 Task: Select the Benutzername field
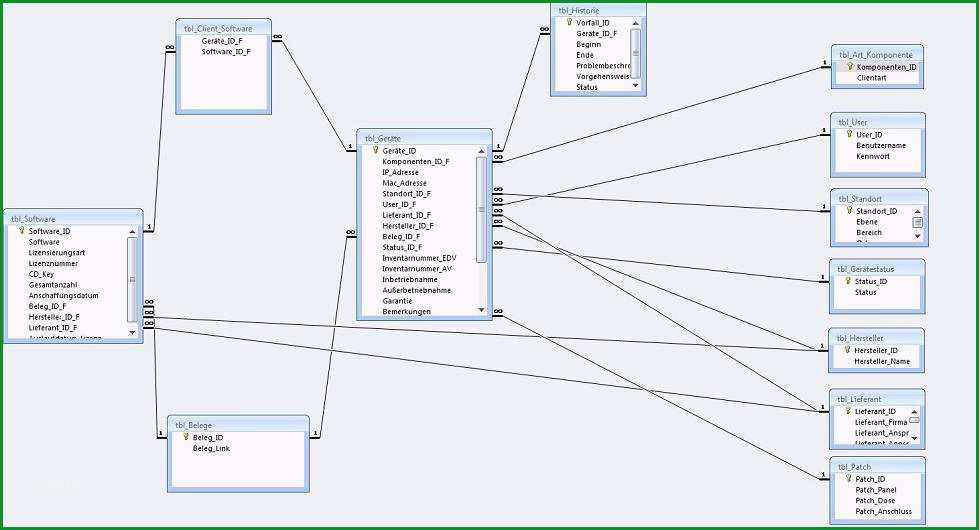881,145
